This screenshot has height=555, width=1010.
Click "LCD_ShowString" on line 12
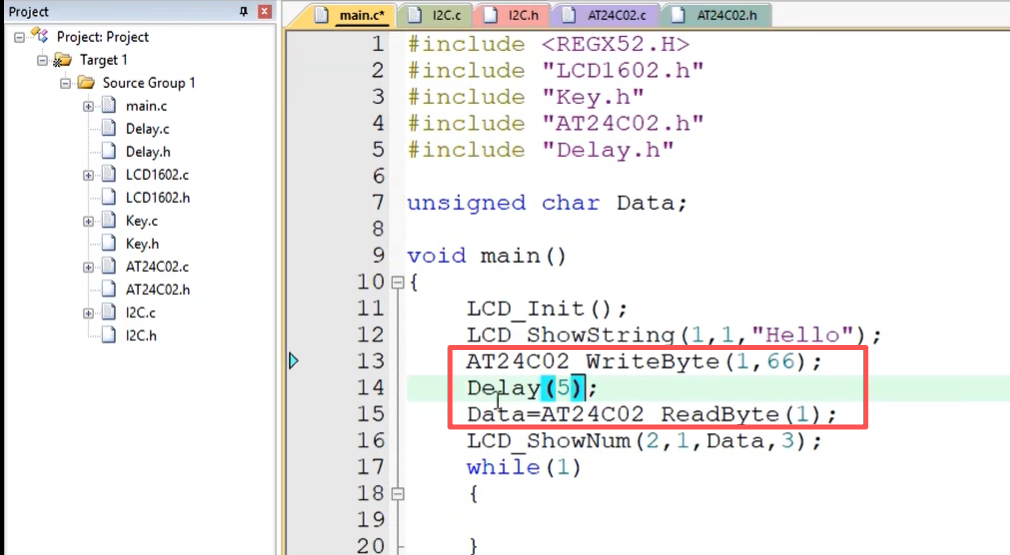[x=571, y=335]
